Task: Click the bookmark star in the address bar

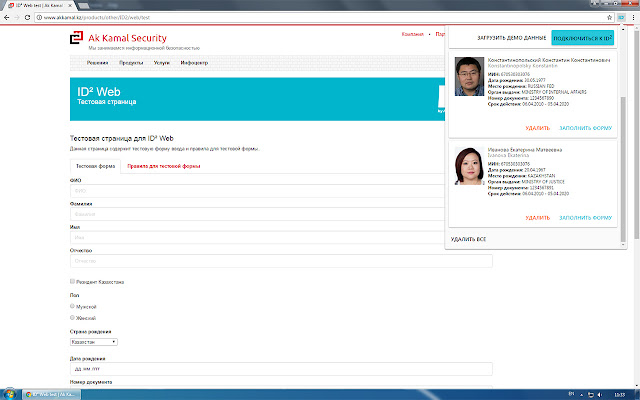Action: (x=609, y=18)
